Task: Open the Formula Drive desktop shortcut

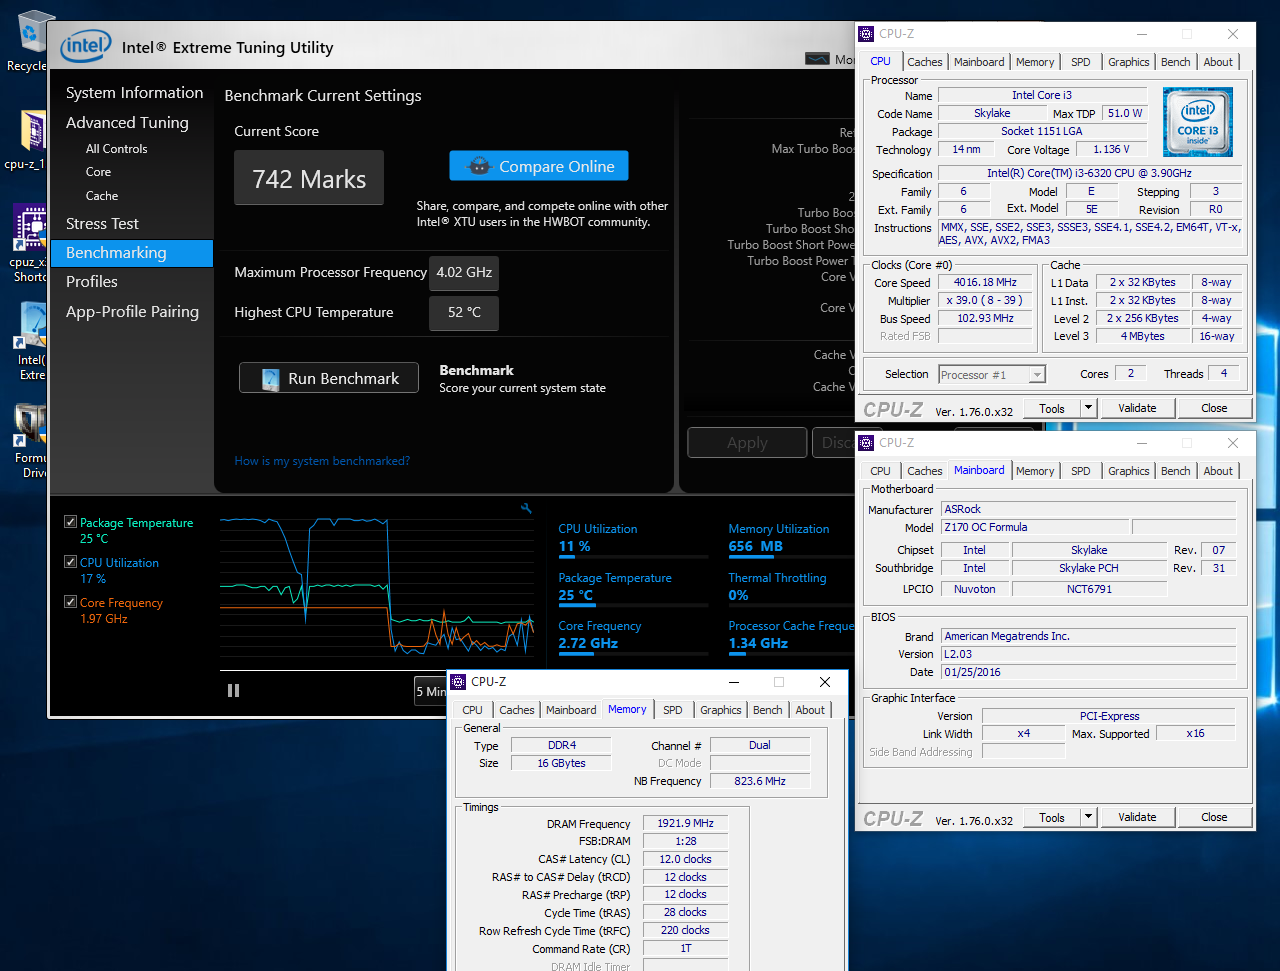Action: [31, 440]
